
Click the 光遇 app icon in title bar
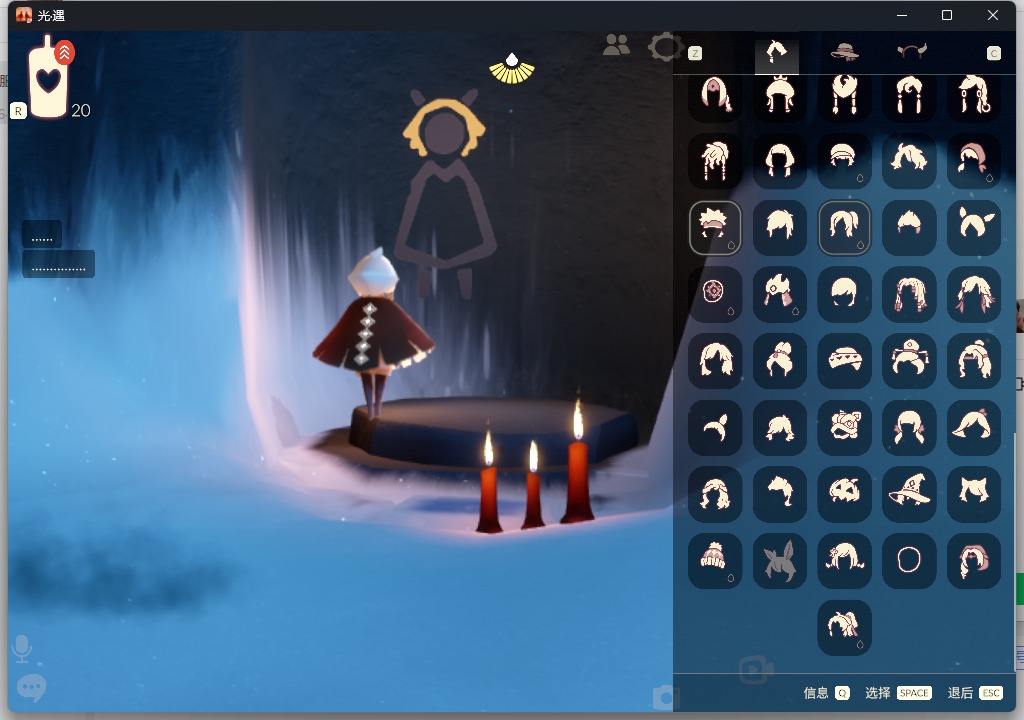click(x=24, y=15)
